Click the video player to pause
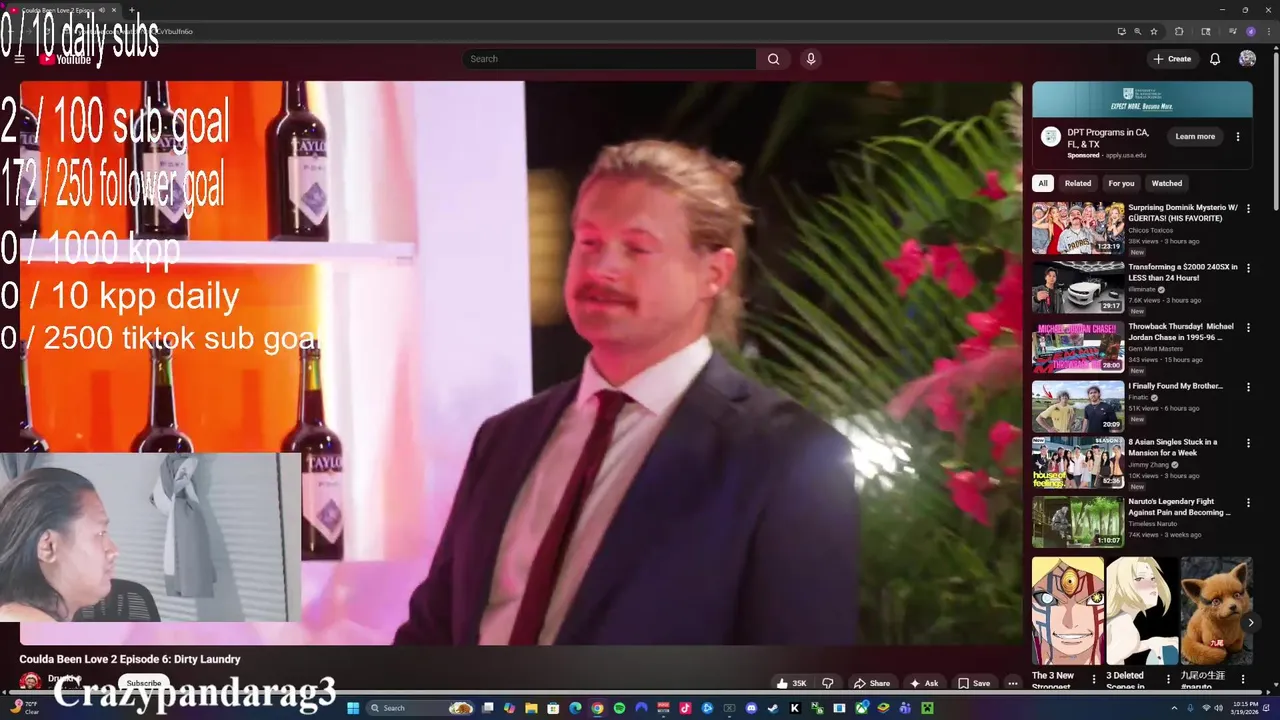This screenshot has width=1280, height=720. point(520,362)
